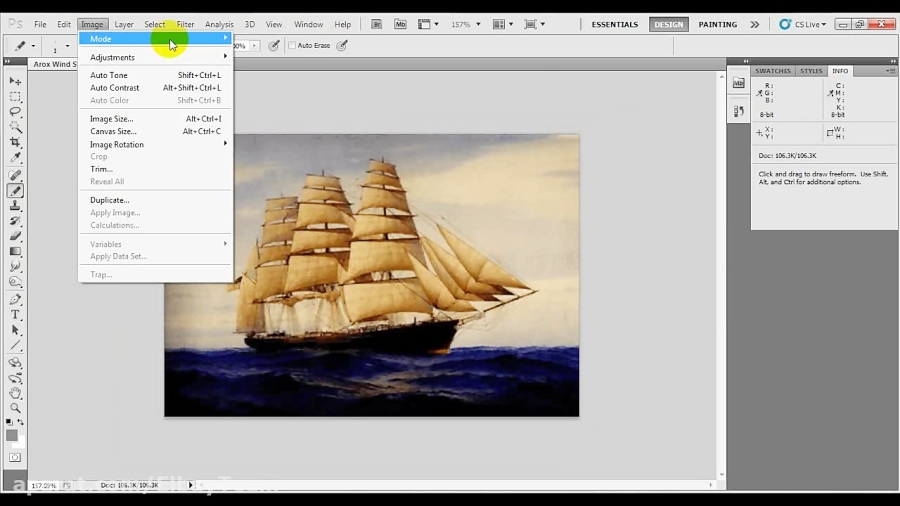Open the Mode submenu
Viewport: 900px width, 506px height.
click(155, 38)
